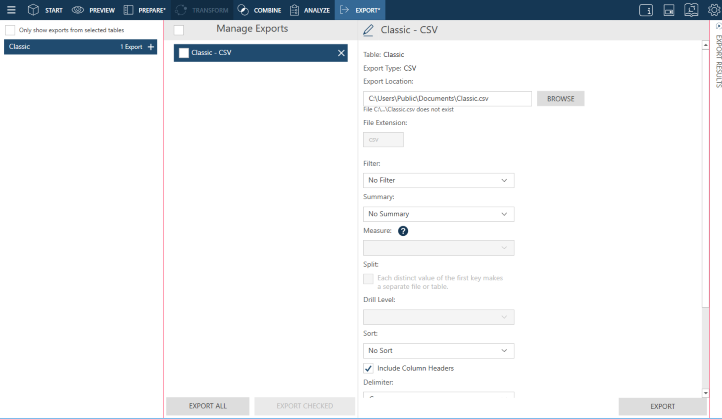The image size is (722, 419).
Task: Expand the Summary dropdown
Action: [438, 214]
